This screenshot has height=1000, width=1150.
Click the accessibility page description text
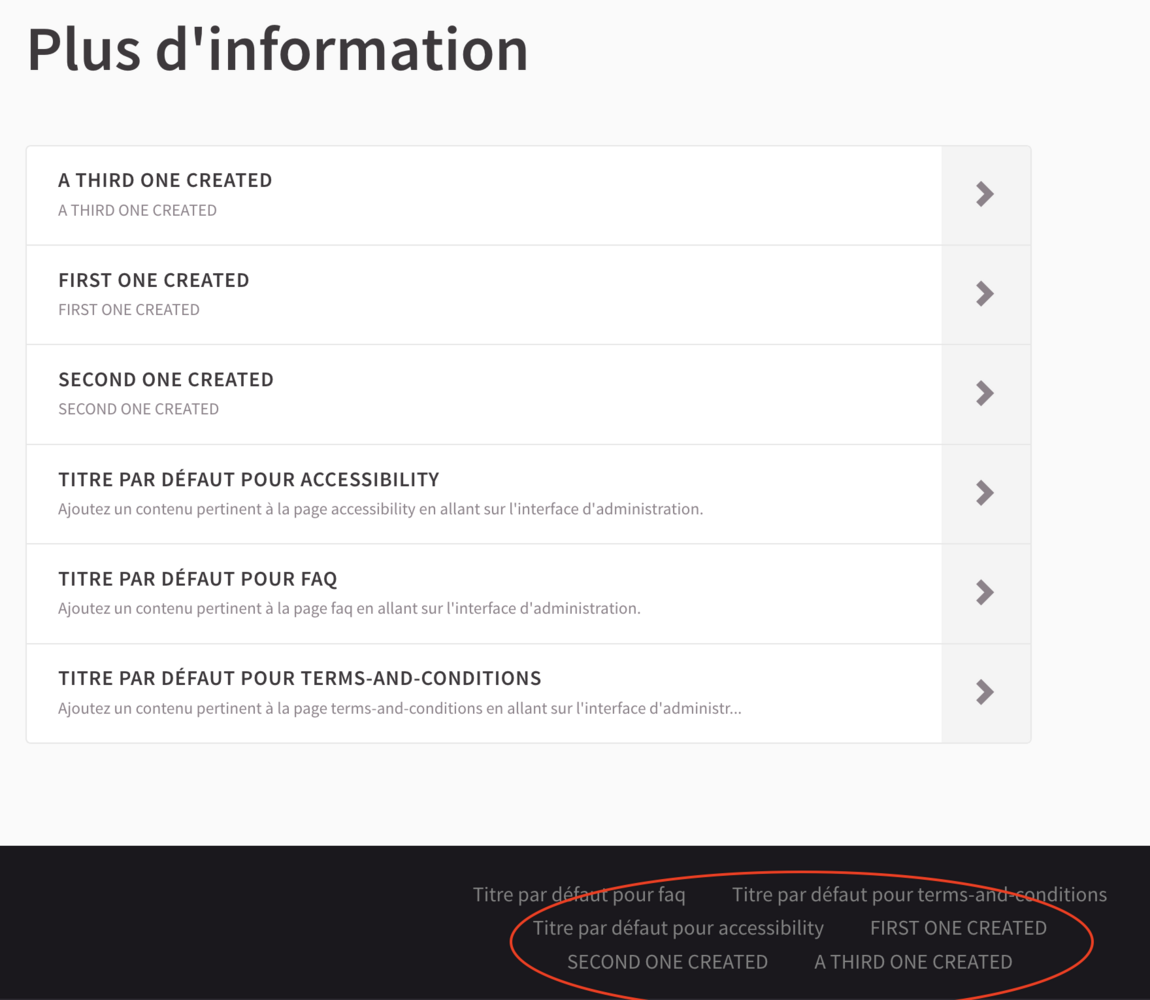coord(380,509)
